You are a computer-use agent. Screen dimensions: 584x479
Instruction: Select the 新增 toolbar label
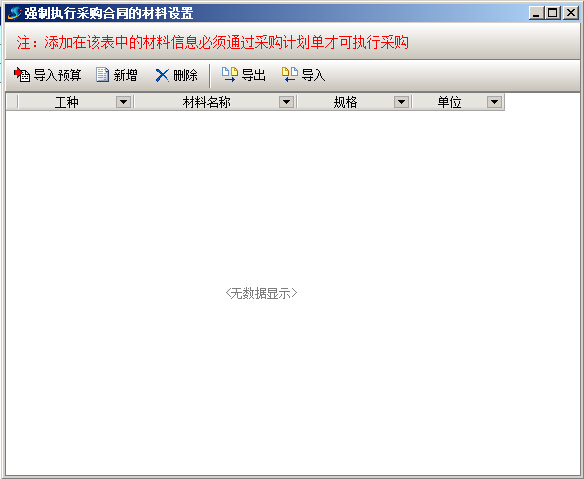point(126,75)
